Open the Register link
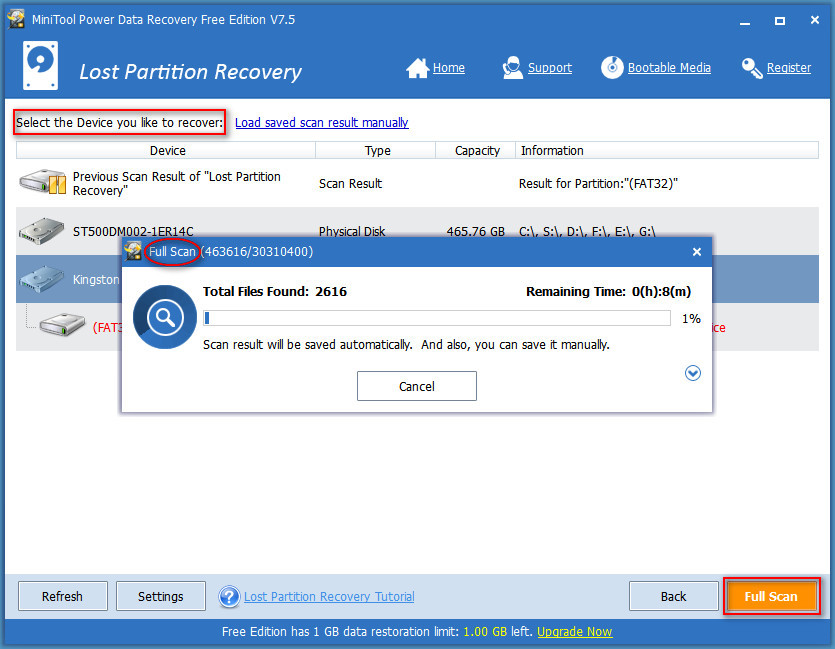835x649 pixels. 789,68
